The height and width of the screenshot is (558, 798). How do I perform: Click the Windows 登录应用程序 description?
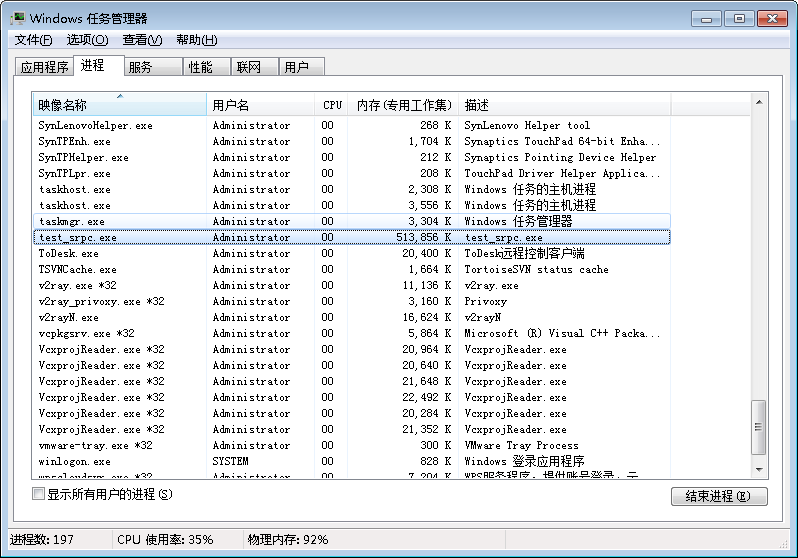(524, 461)
